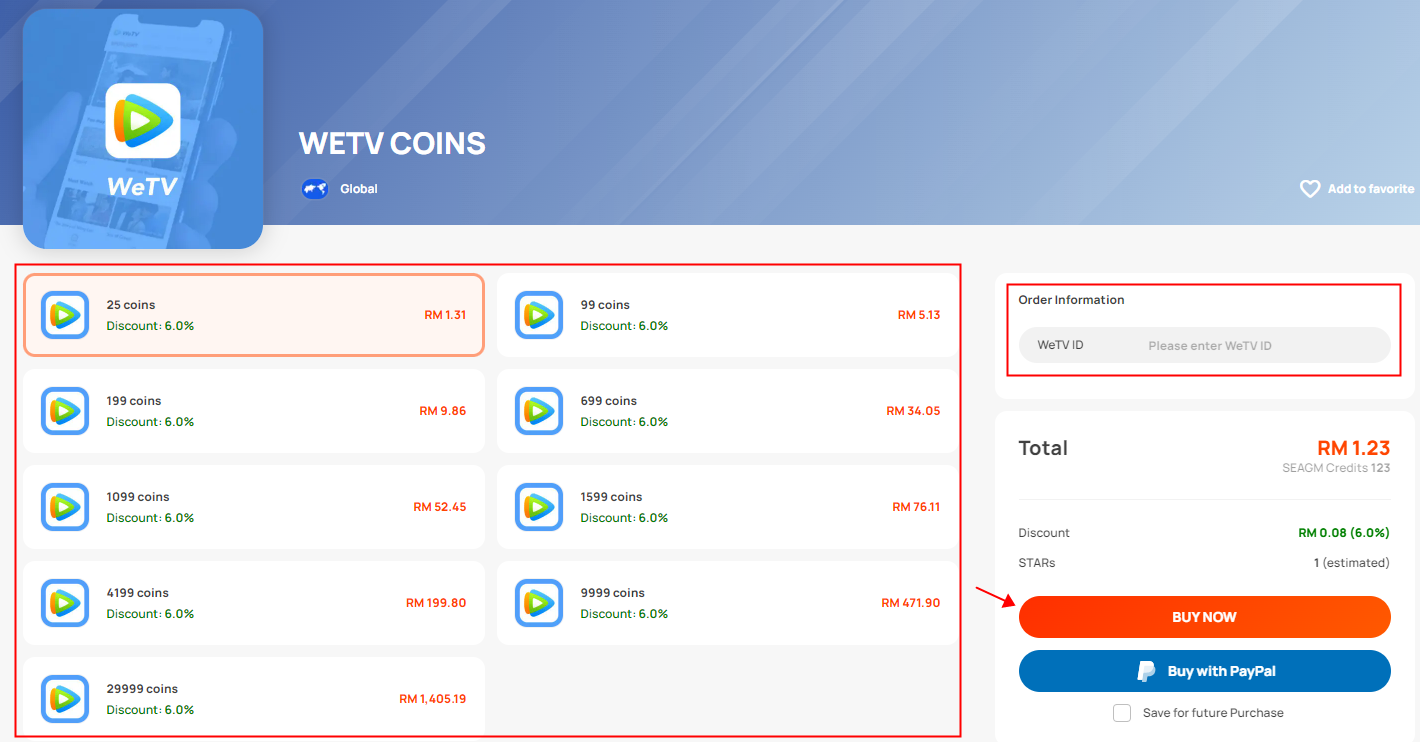Open the large WeTV product thumbnail
Image resolution: width=1420 pixels, height=742 pixels.
143,129
